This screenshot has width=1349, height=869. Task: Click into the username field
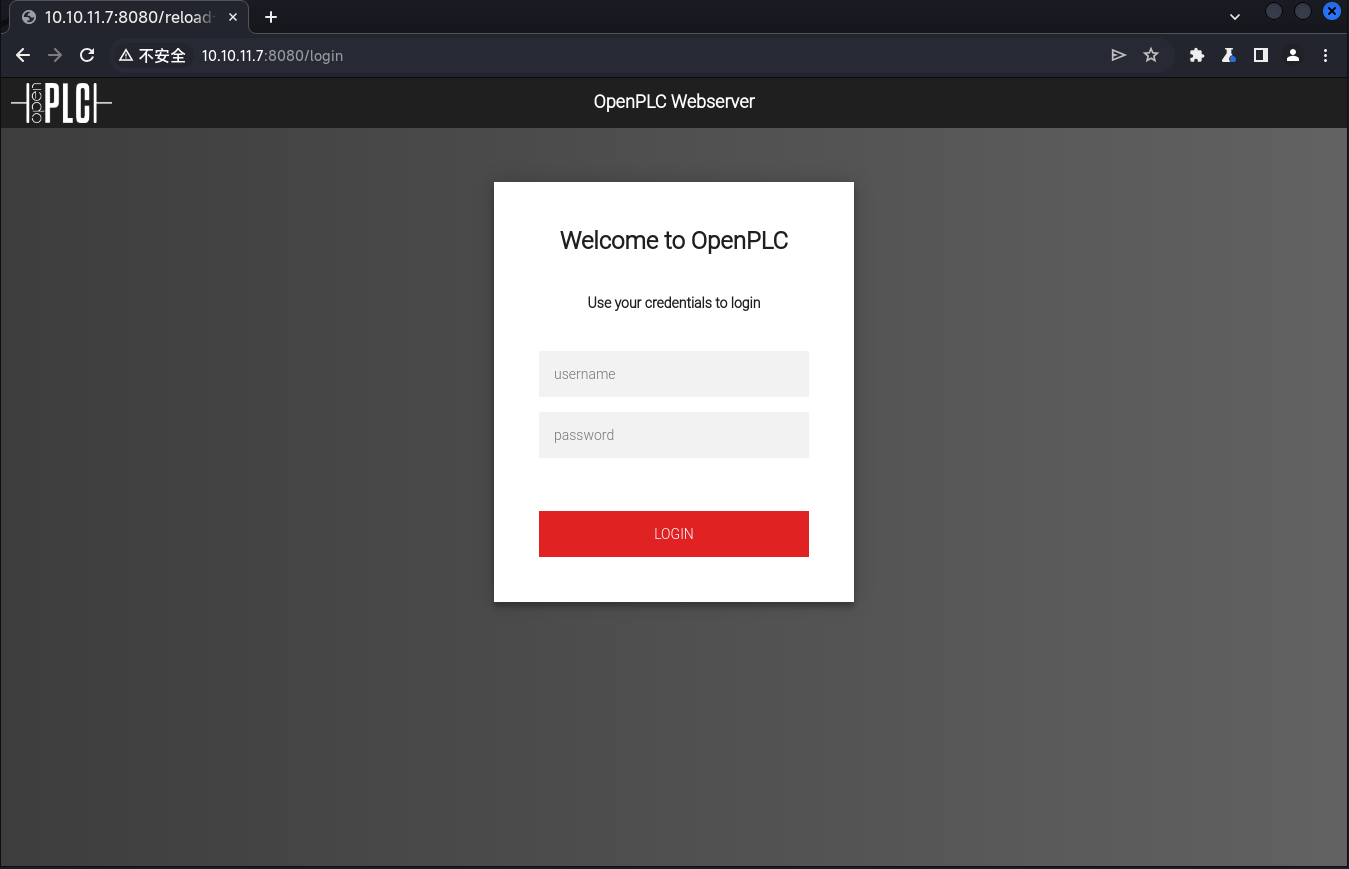tap(674, 374)
